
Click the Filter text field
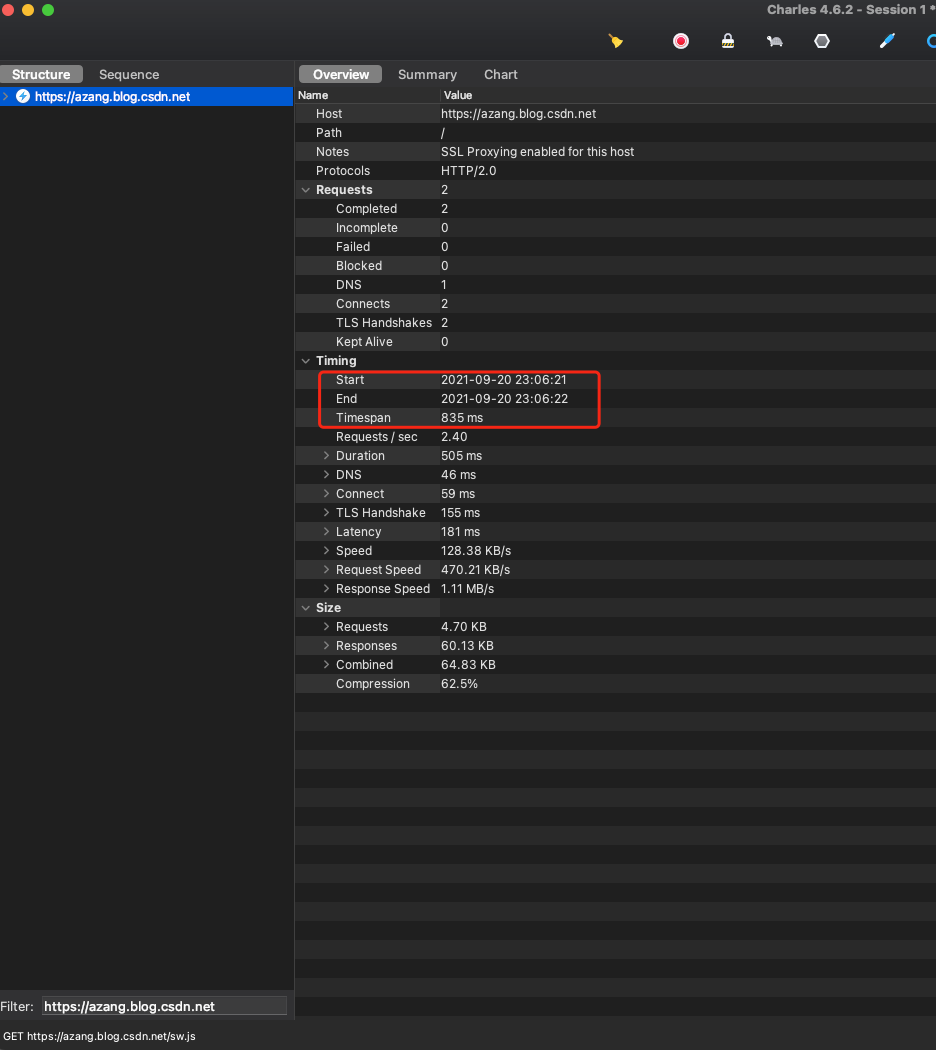click(x=165, y=1006)
